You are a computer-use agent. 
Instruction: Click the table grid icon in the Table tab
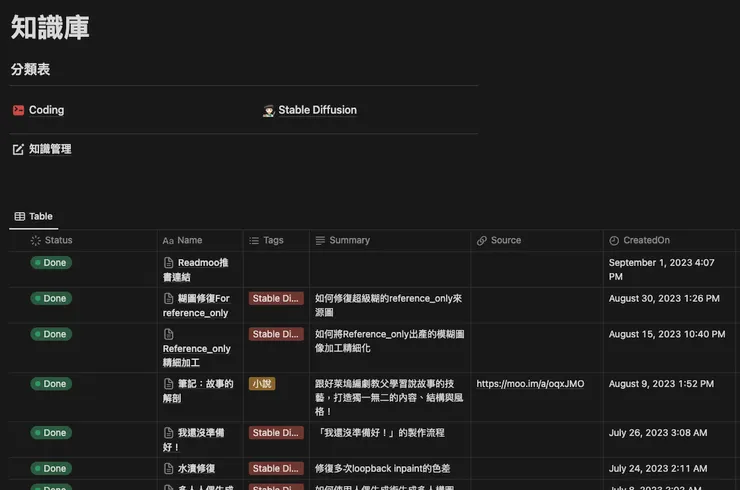[x=20, y=216]
